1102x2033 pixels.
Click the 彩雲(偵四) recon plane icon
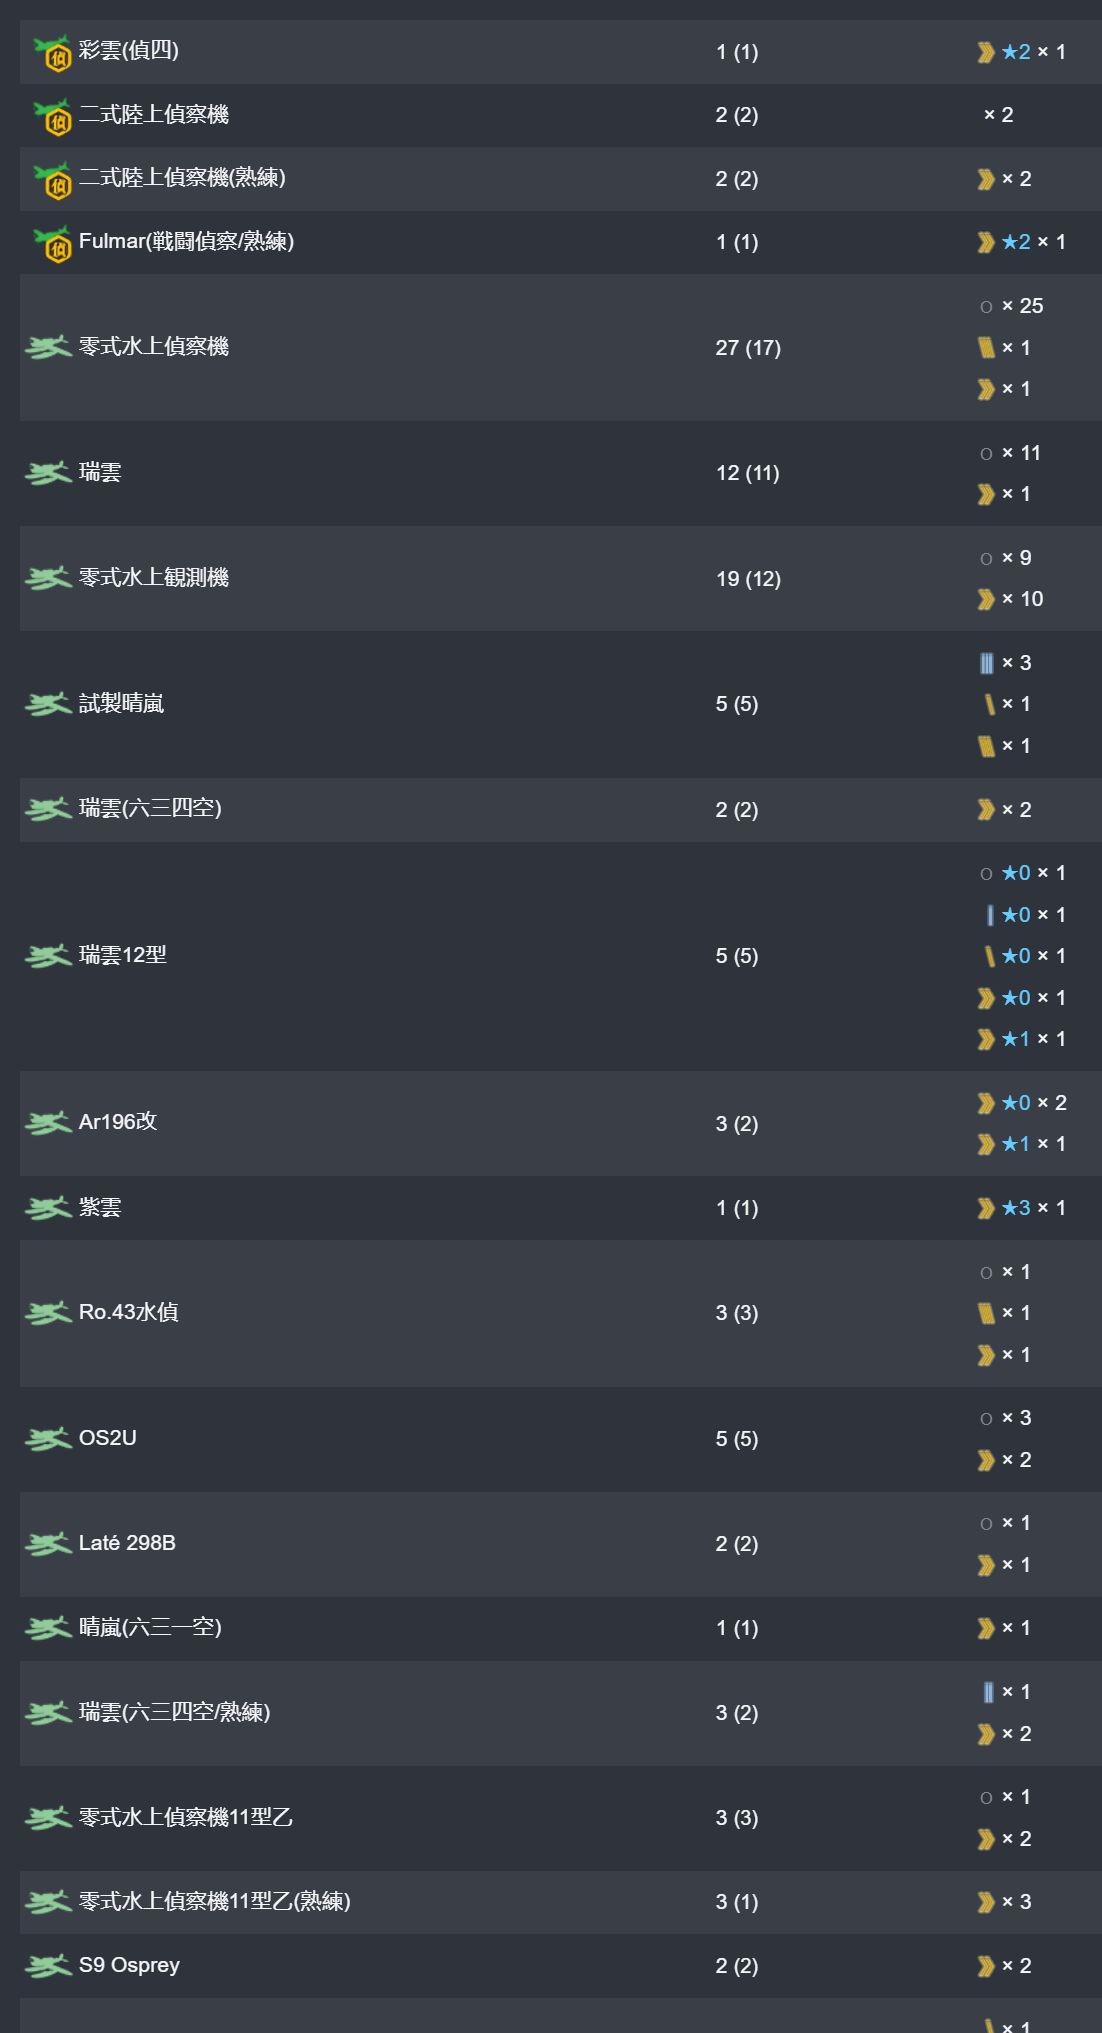click(x=52, y=52)
